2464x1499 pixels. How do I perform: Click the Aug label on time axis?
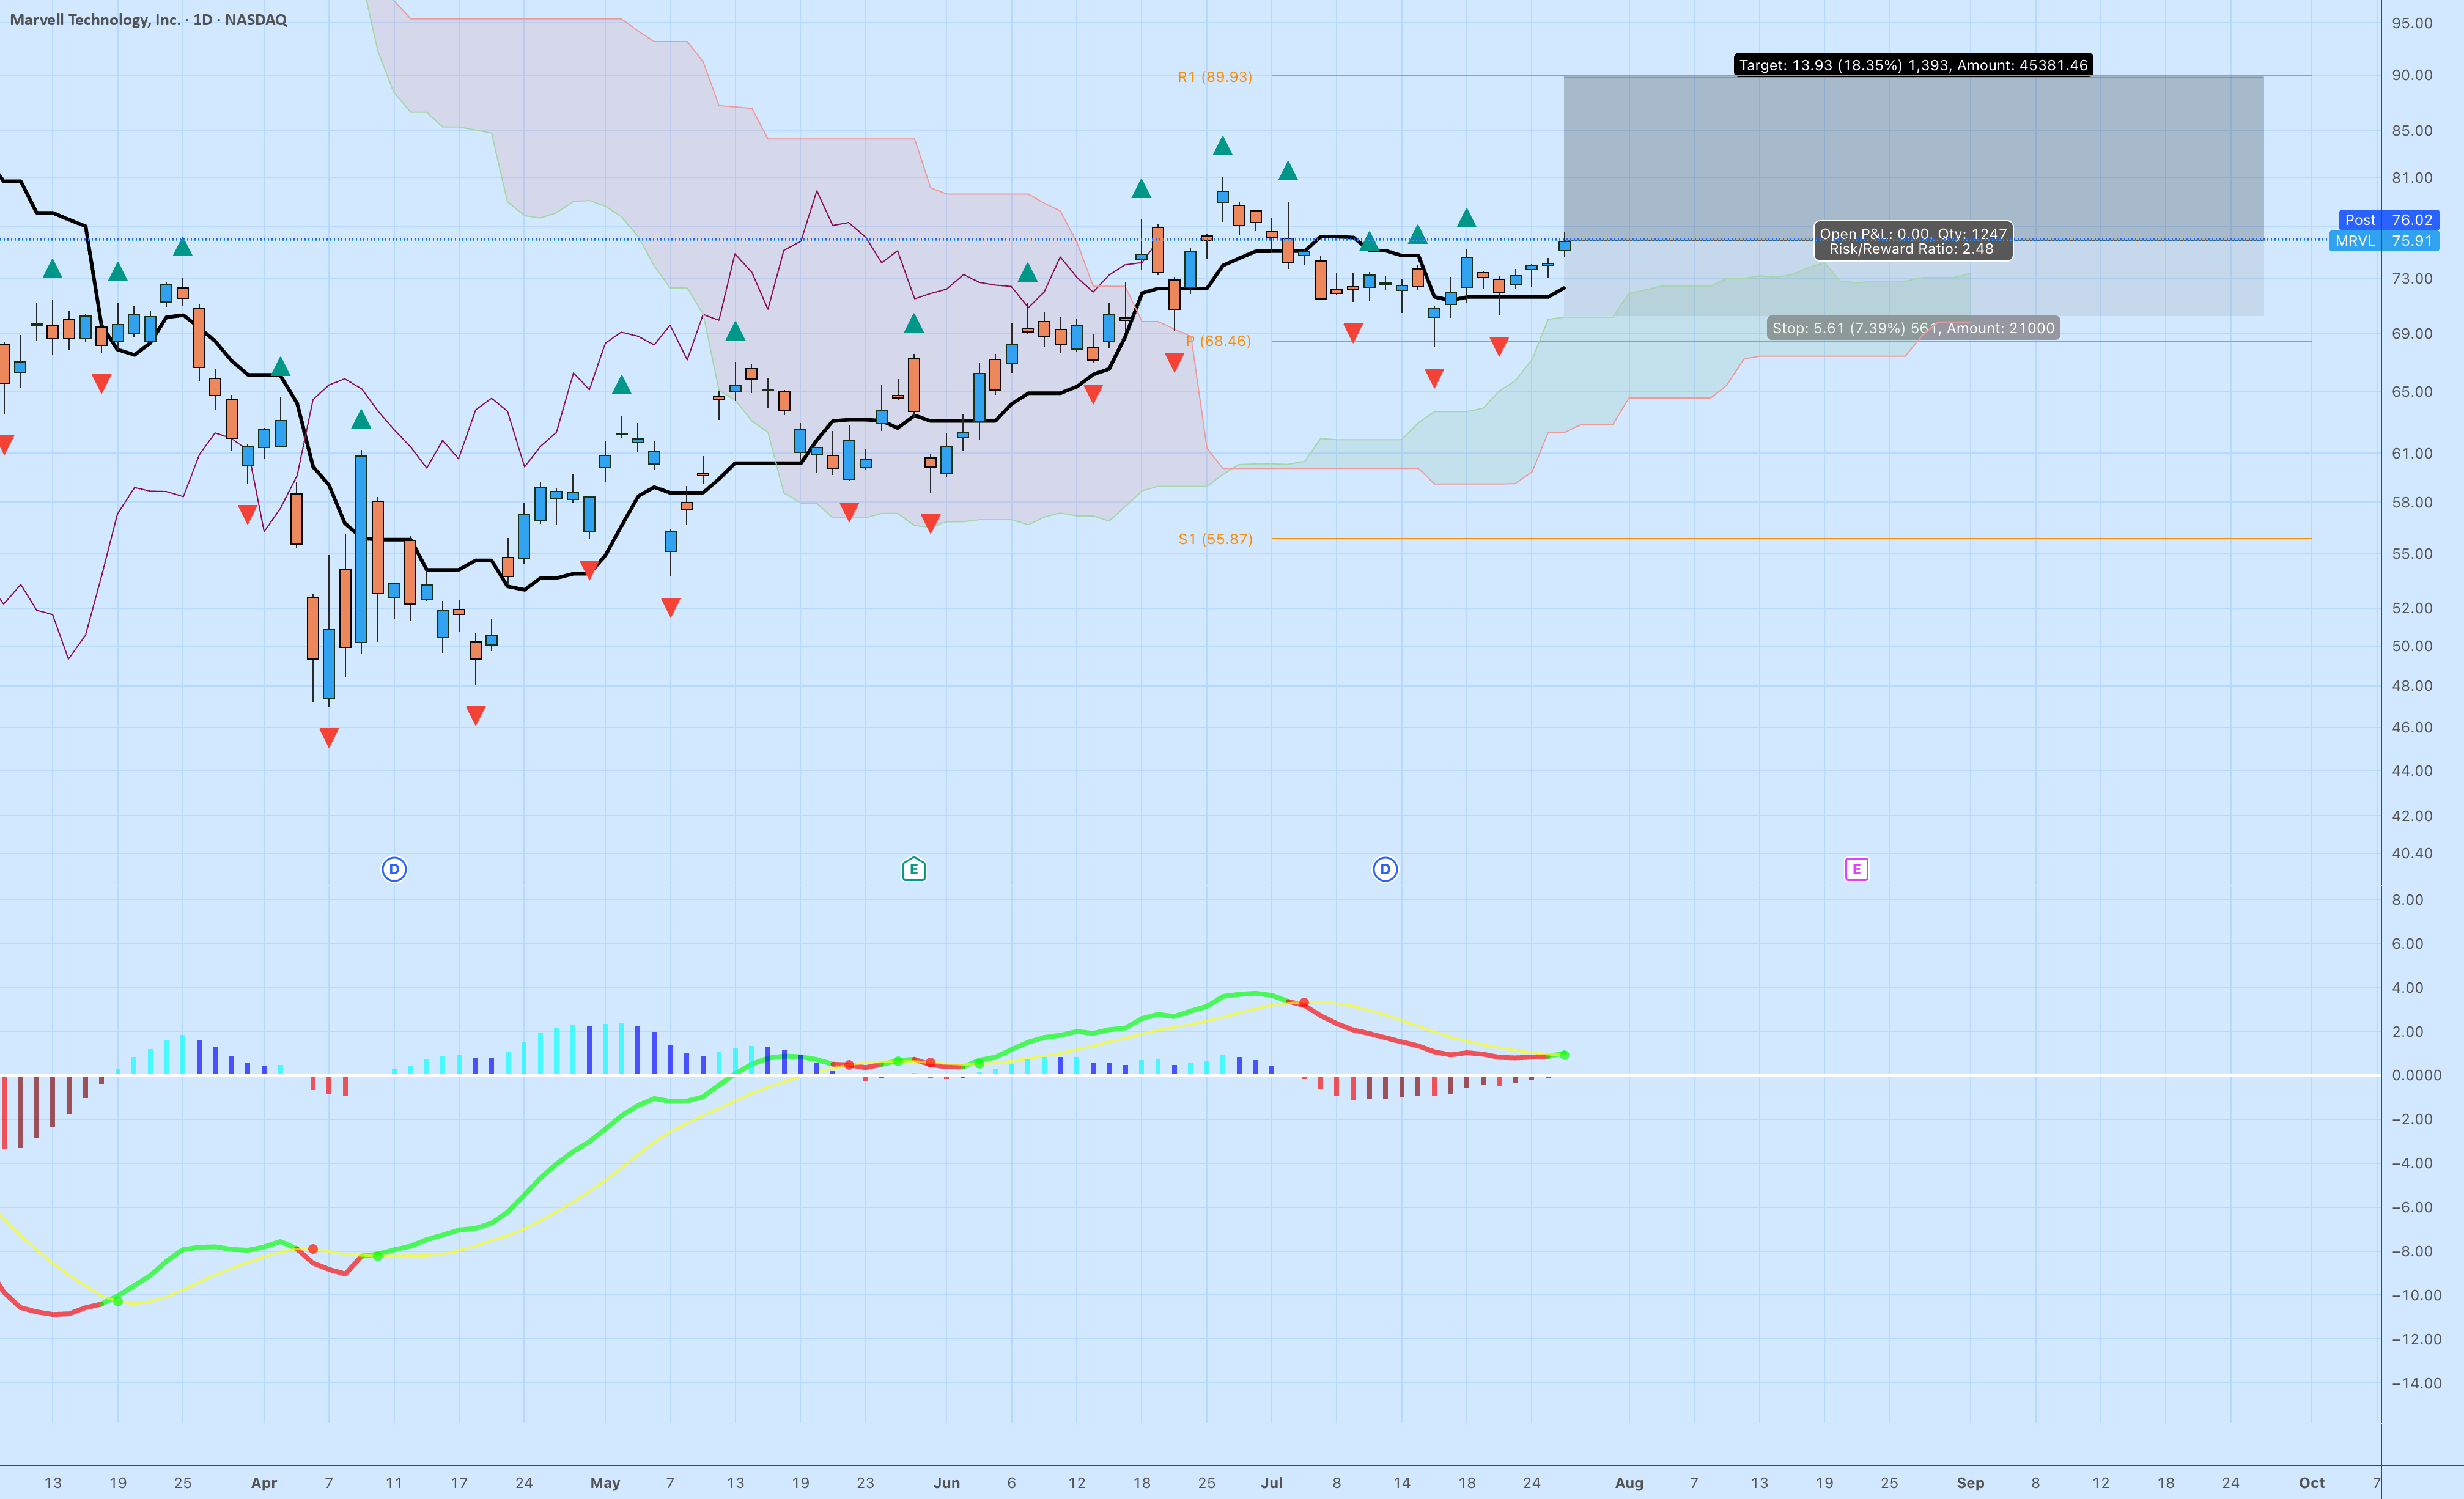click(x=1629, y=1483)
